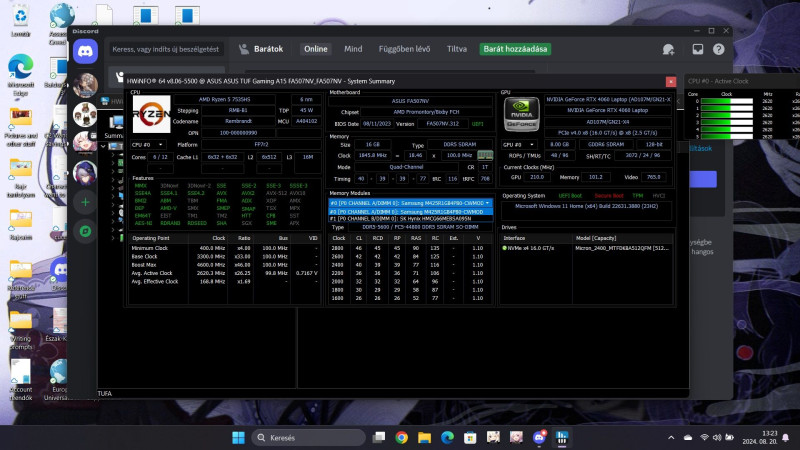Click the UEFI Boot indicator label
800x450 pixels.
coord(570,196)
